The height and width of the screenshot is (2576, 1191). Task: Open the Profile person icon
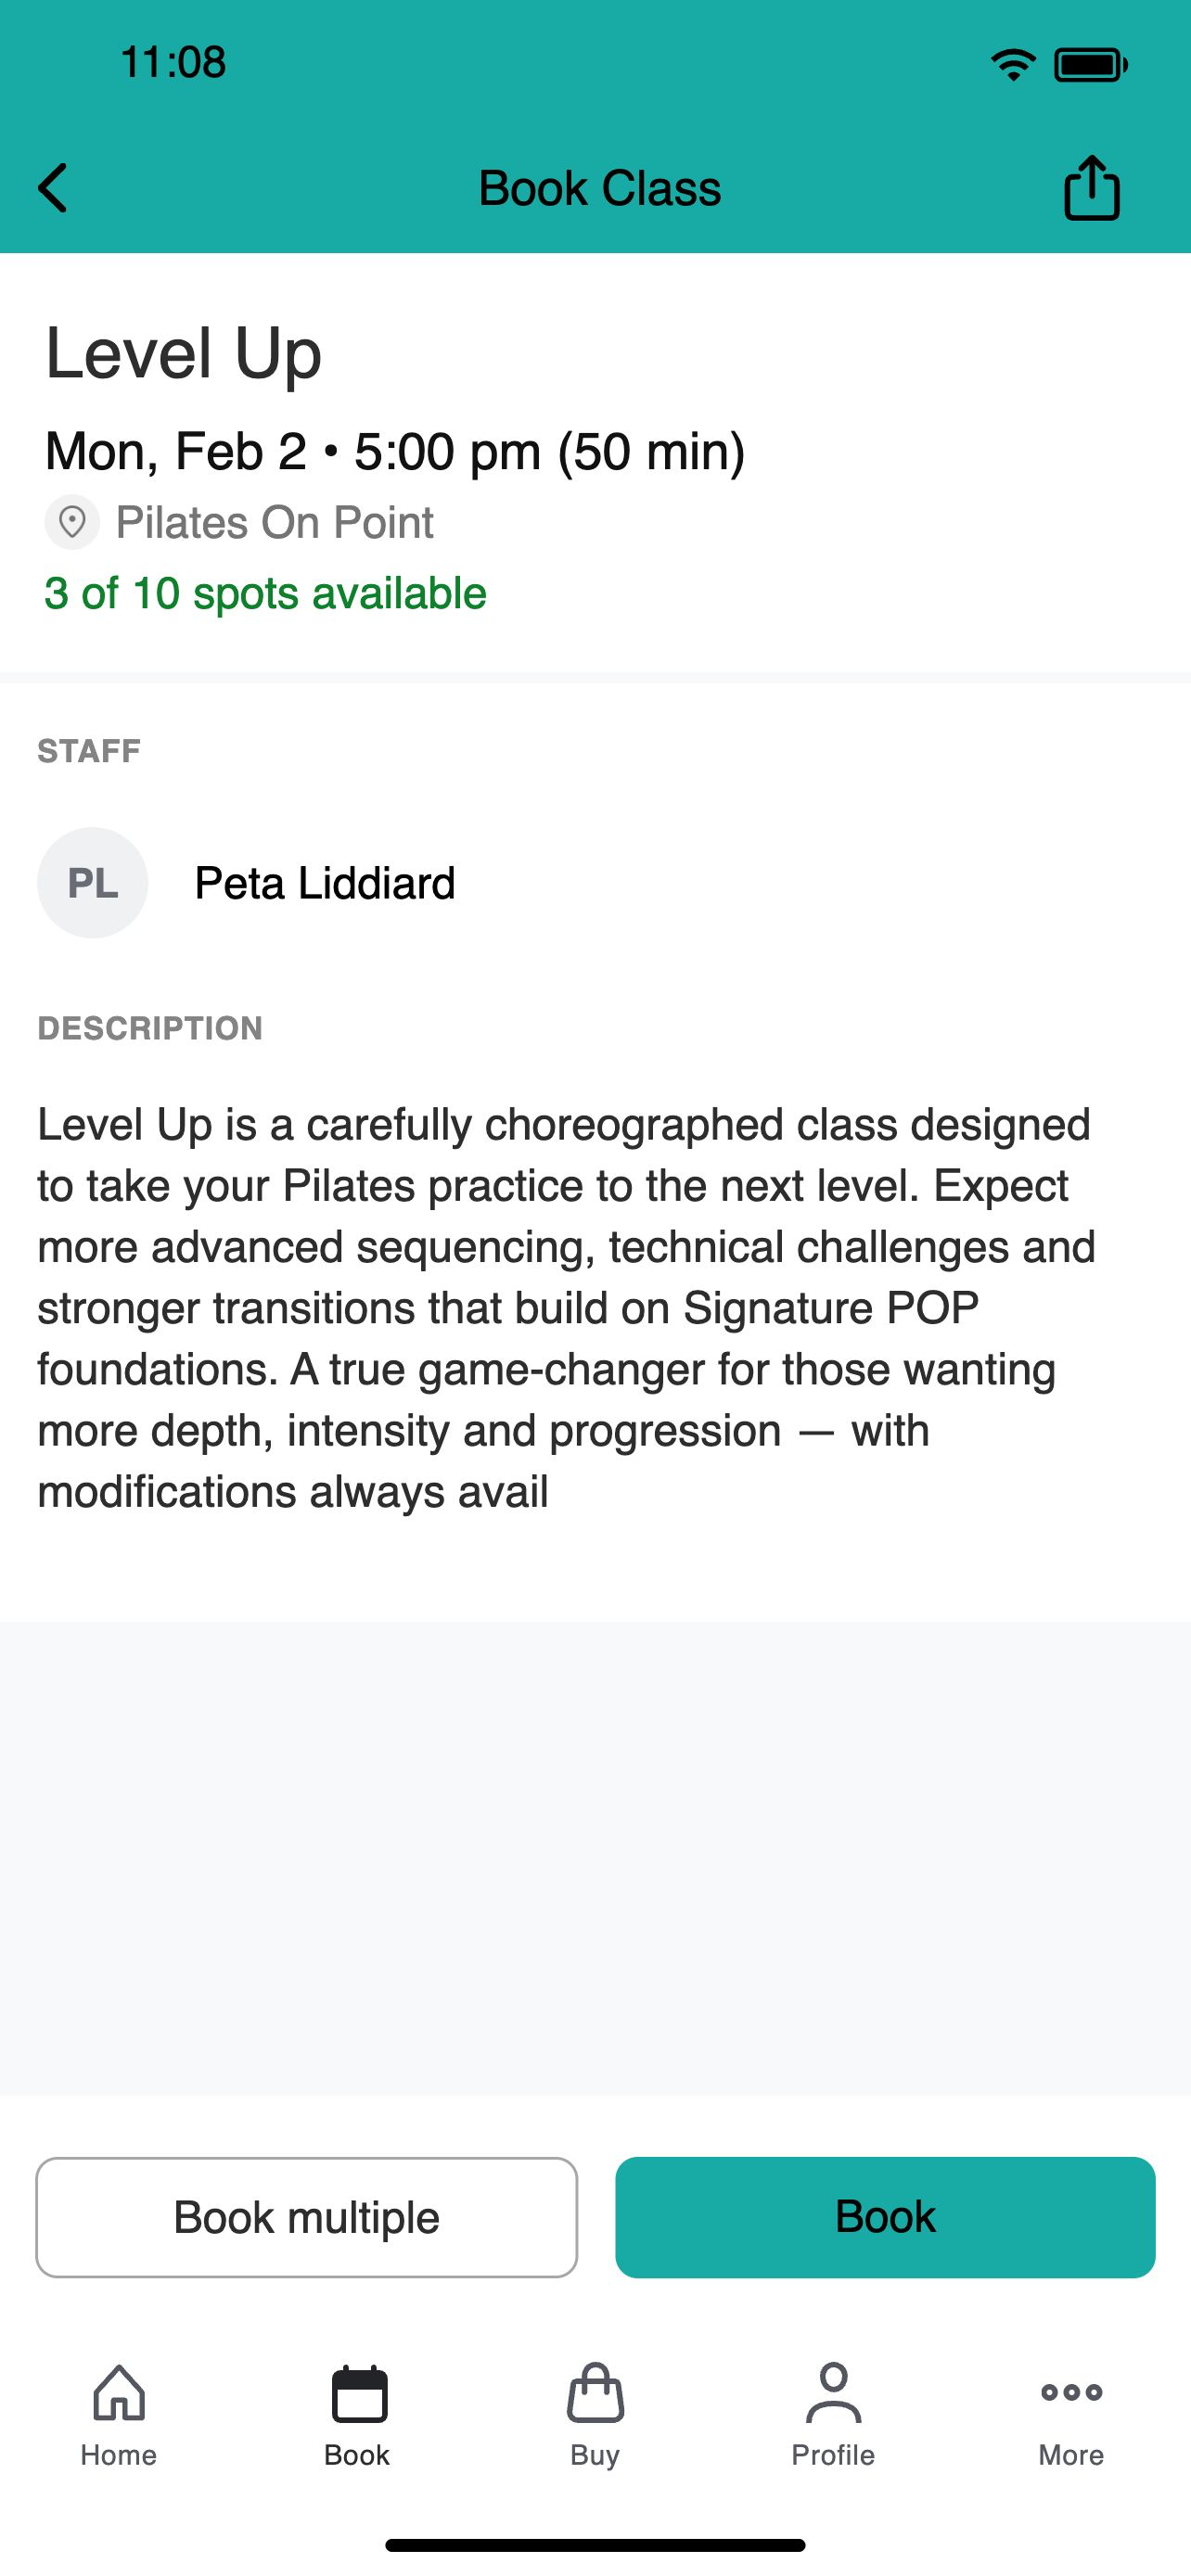pos(833,2392)
